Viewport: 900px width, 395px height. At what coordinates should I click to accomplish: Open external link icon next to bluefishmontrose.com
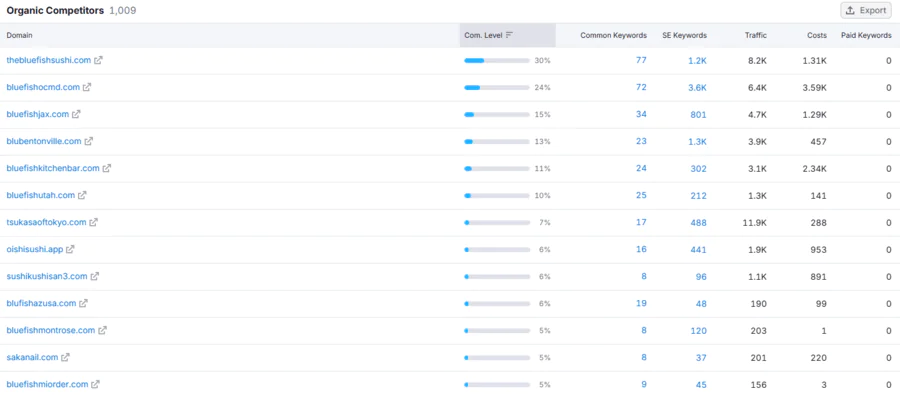(x=102, y=331)
